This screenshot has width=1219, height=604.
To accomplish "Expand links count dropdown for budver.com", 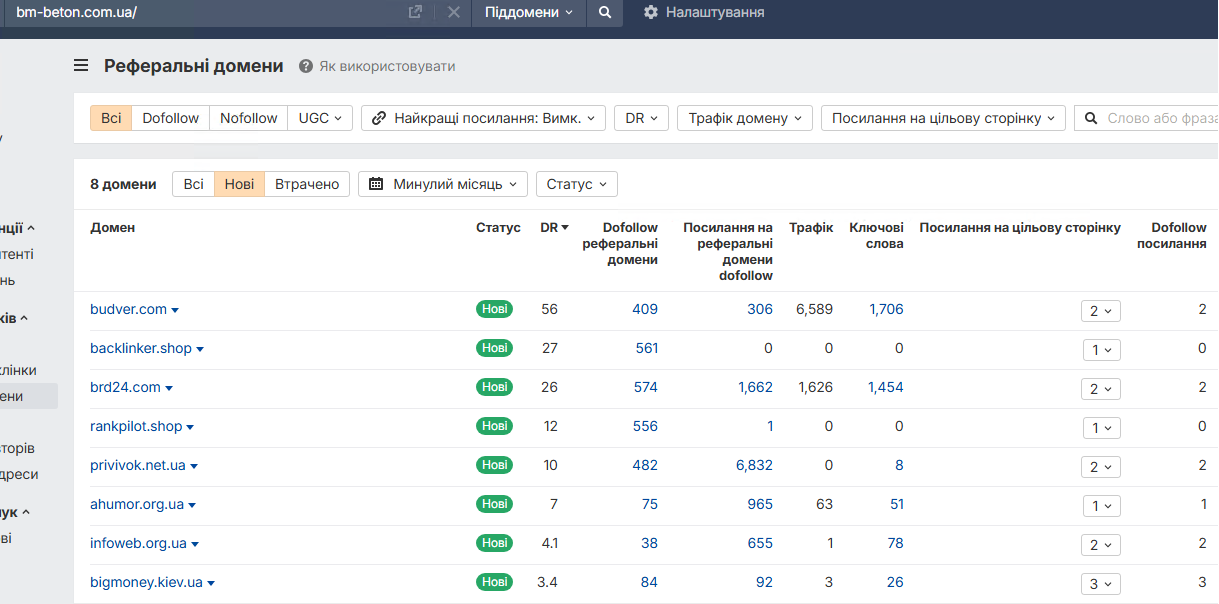I will click(1101, 311).
